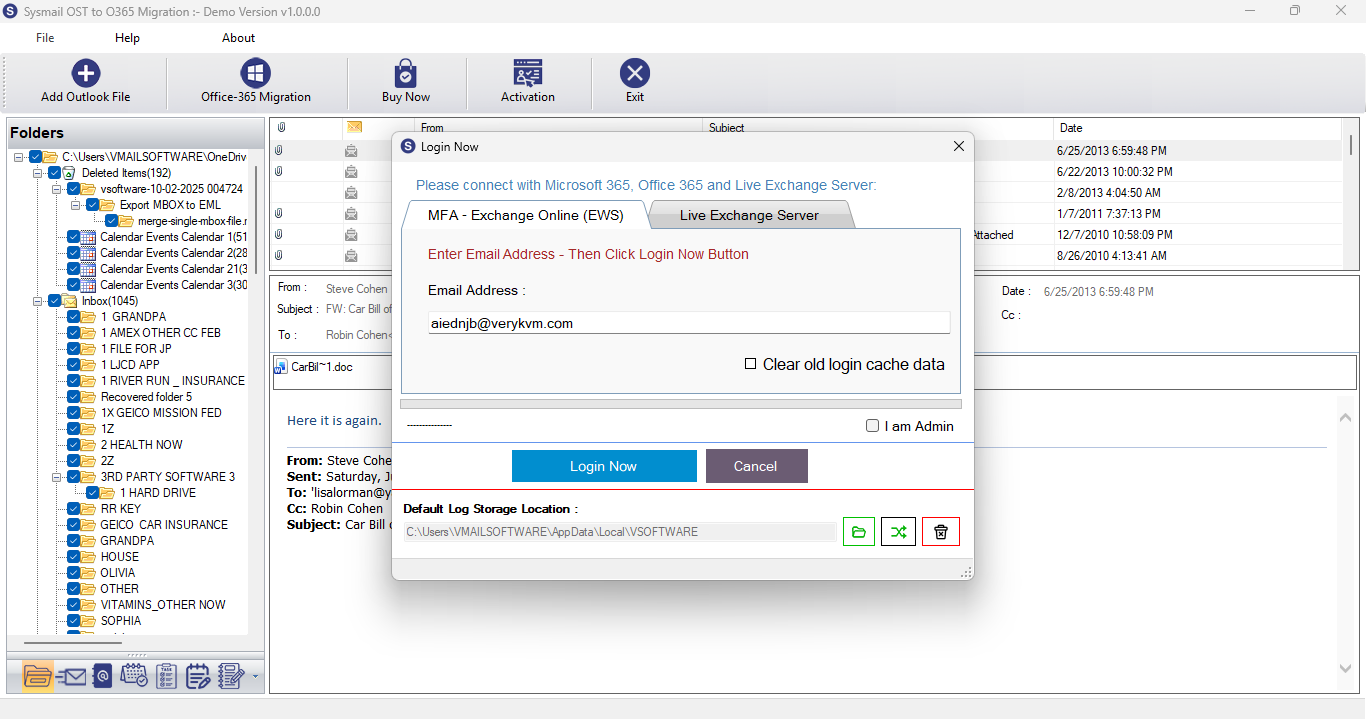Viewport: 1366px width, 720px height.
Task: Open the notes with pencil icon
Action: tap(231, 676)
